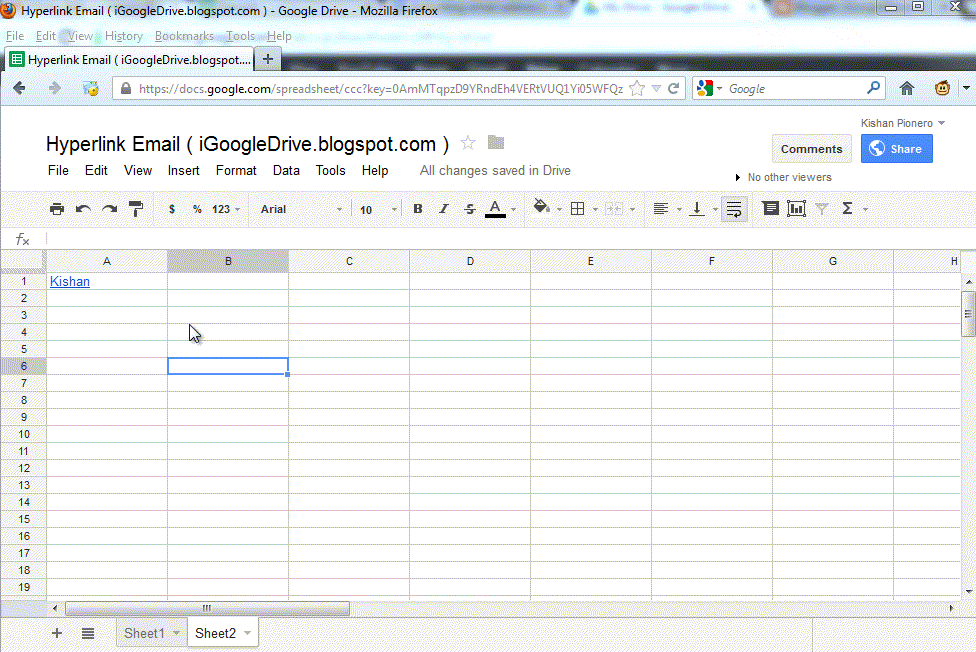Switch to the Sheet2 tab
Viewport: 976px width, 652px height.
[x=216, y=632]
